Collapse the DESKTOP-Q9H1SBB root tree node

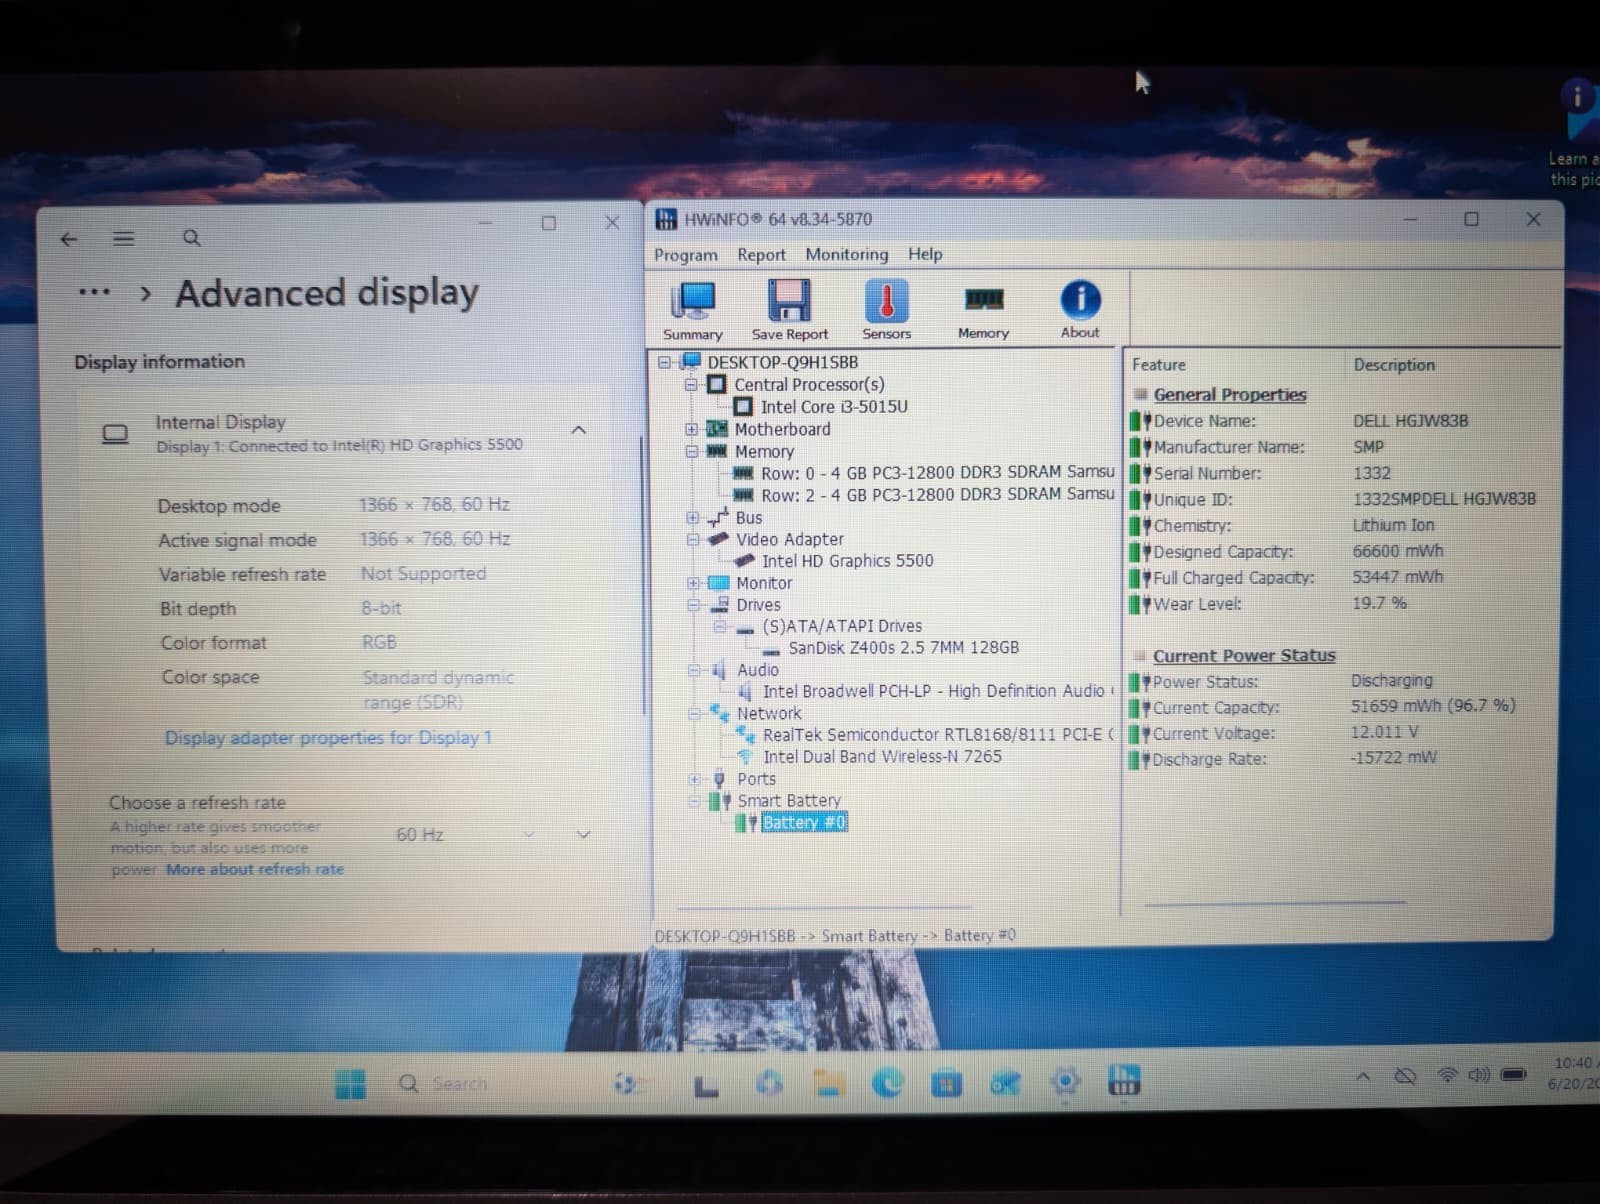tap(665, 362)
